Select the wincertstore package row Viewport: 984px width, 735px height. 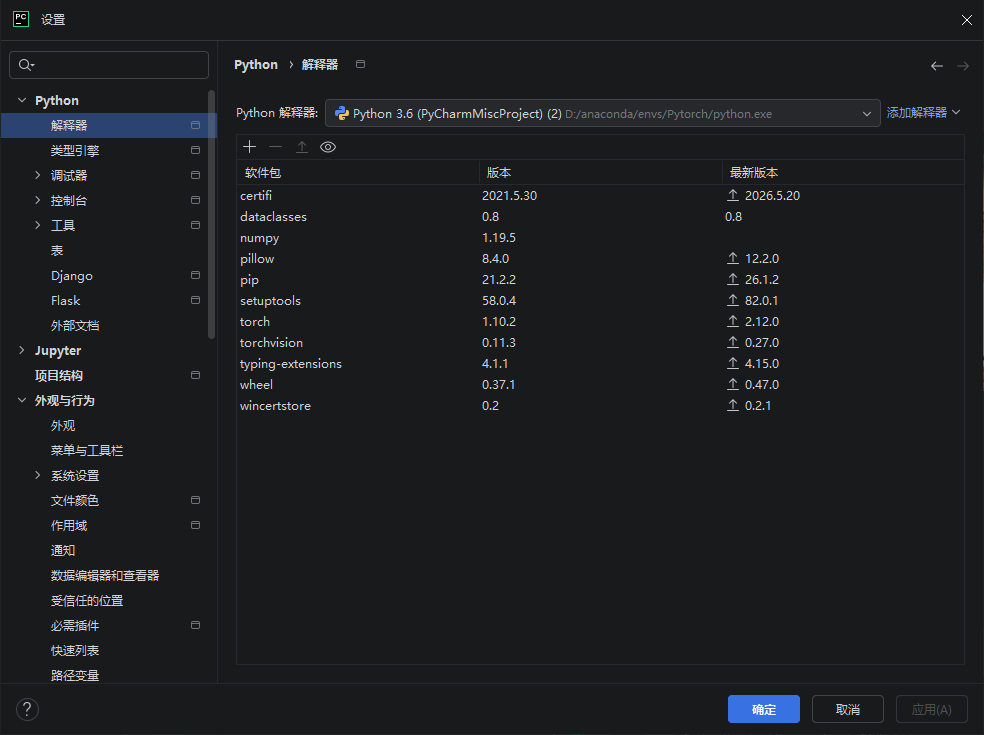click(x=600, y=405)
